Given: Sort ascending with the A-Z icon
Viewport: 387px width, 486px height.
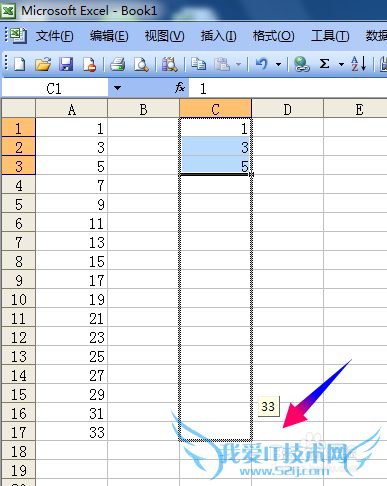Looking at the screenshot, I should [359, 64].
